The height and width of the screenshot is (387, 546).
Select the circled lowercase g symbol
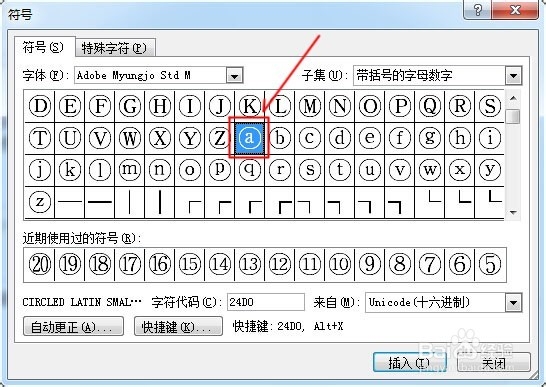[x=430, y=138]
